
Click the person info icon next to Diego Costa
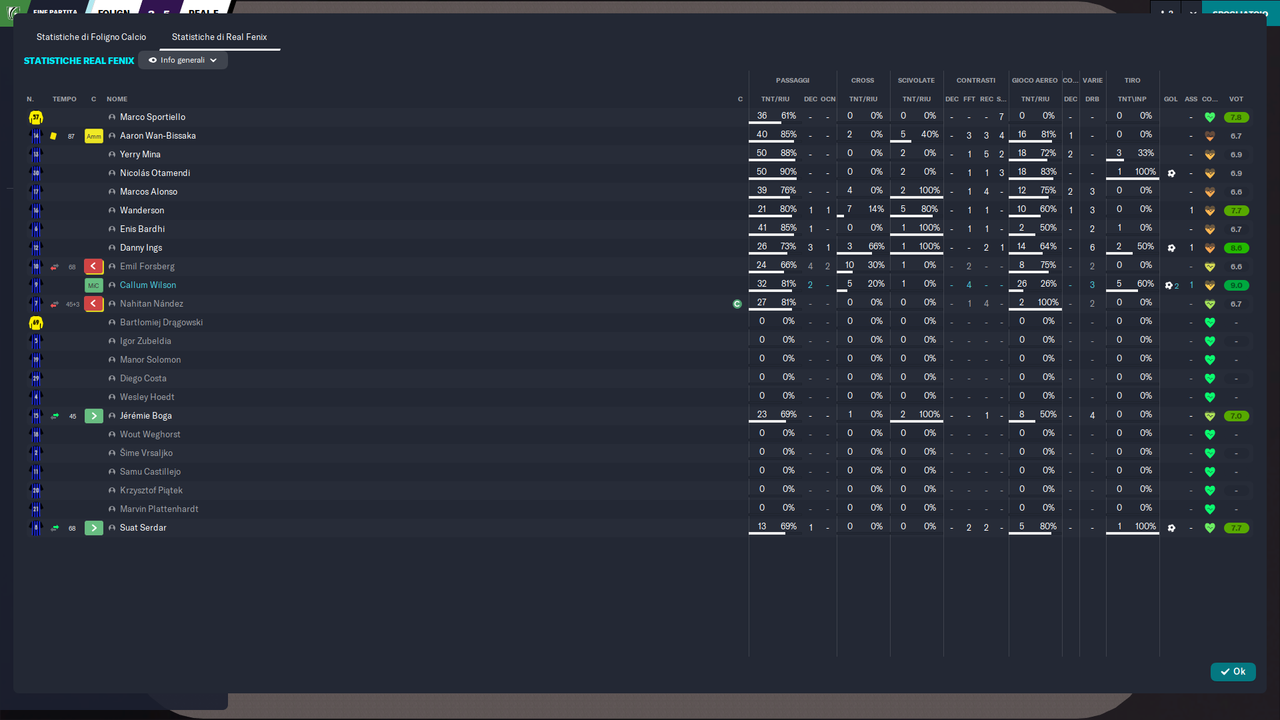[112, 379]
